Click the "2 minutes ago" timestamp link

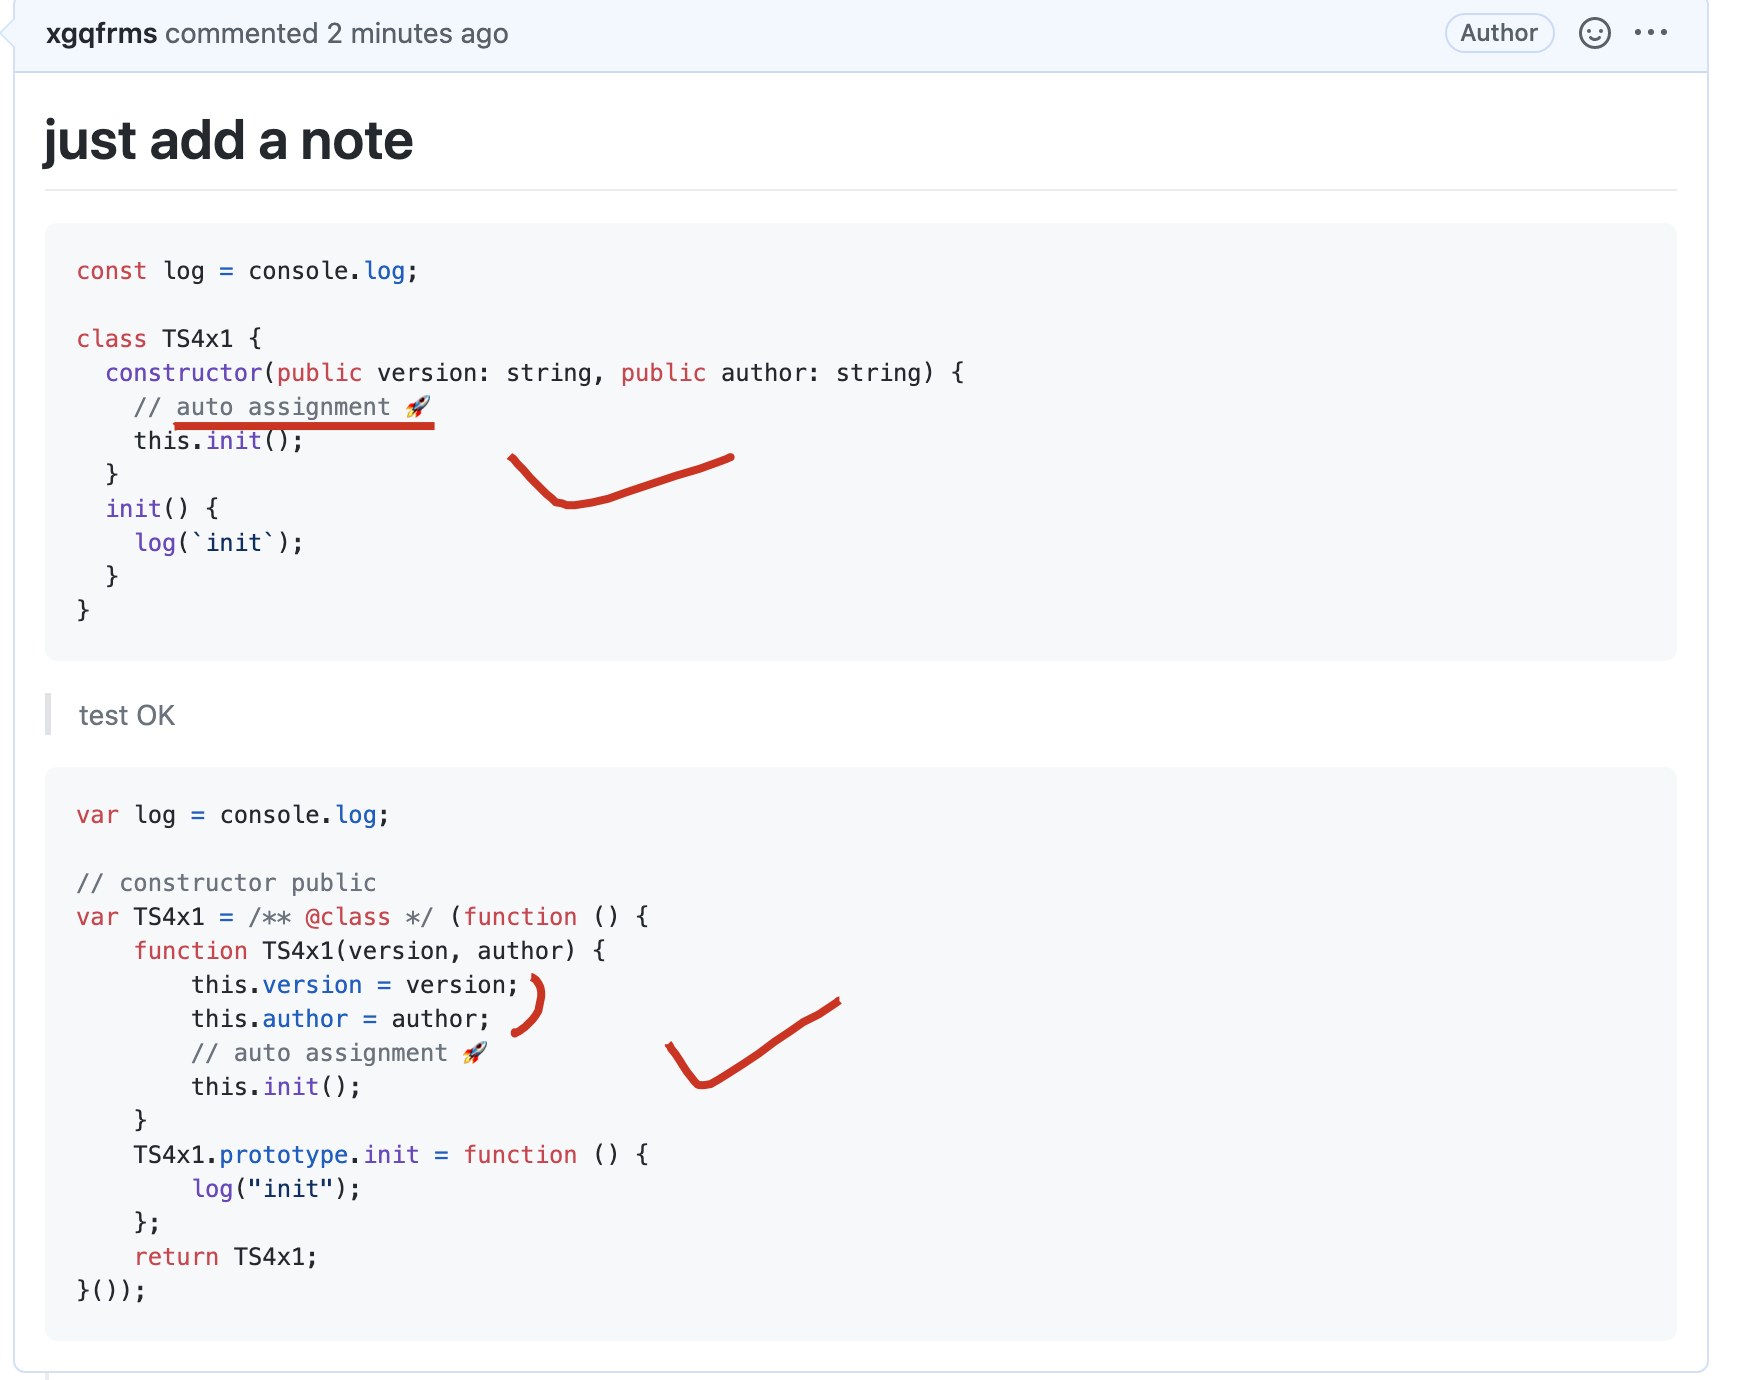pos(417,34)
